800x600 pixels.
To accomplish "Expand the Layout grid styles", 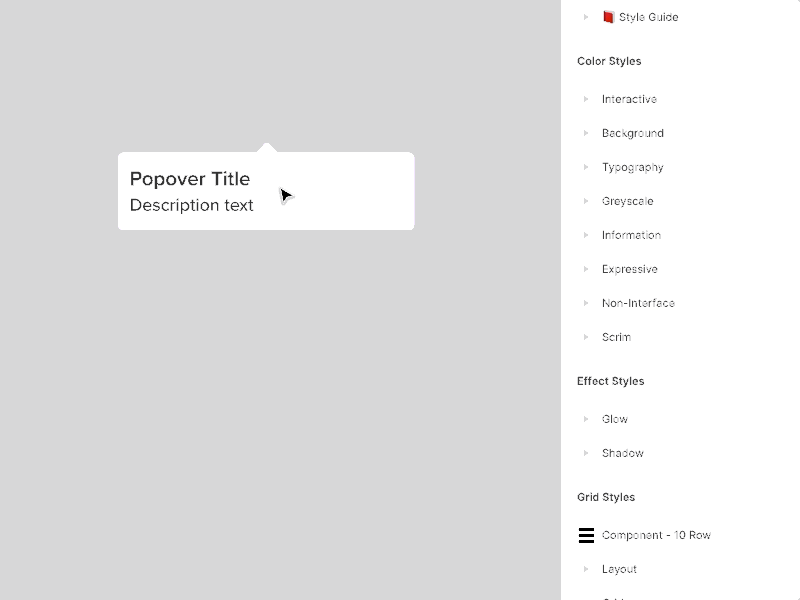I will click(587, 569).
